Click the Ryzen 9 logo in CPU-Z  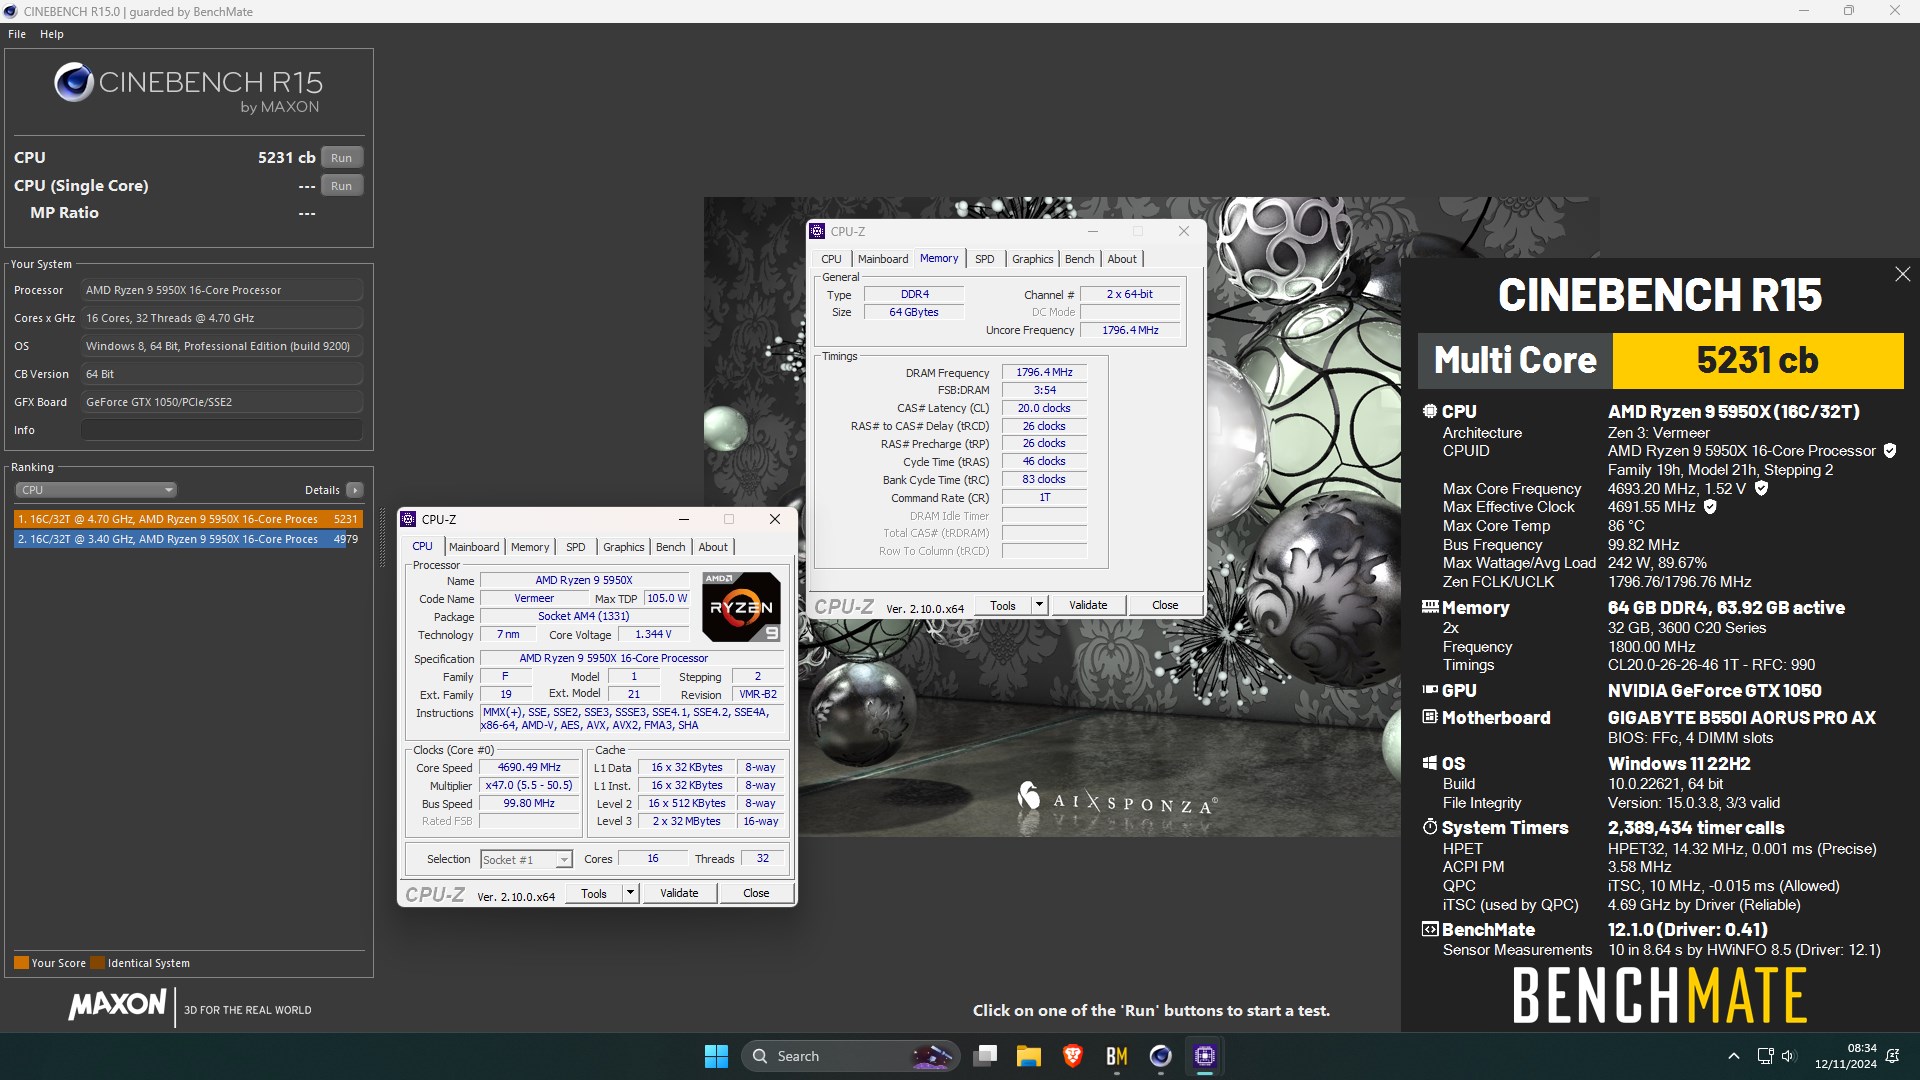(741, 607)
